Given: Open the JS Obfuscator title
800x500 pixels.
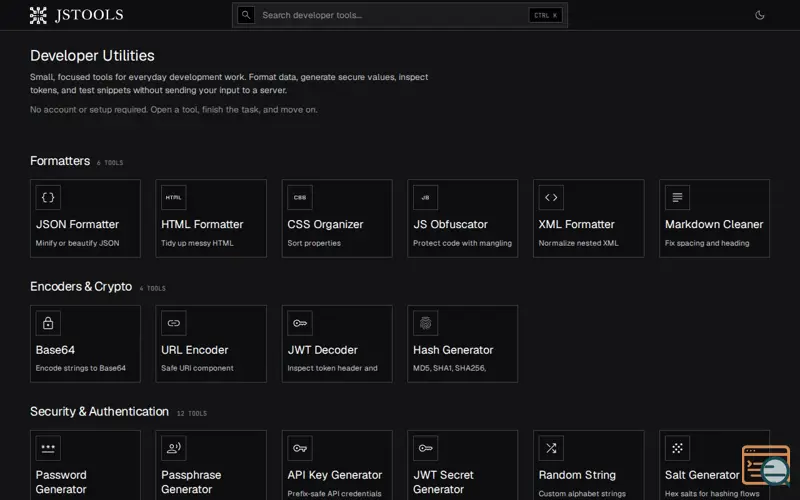Looking at the screenshot, I should 450,224.
